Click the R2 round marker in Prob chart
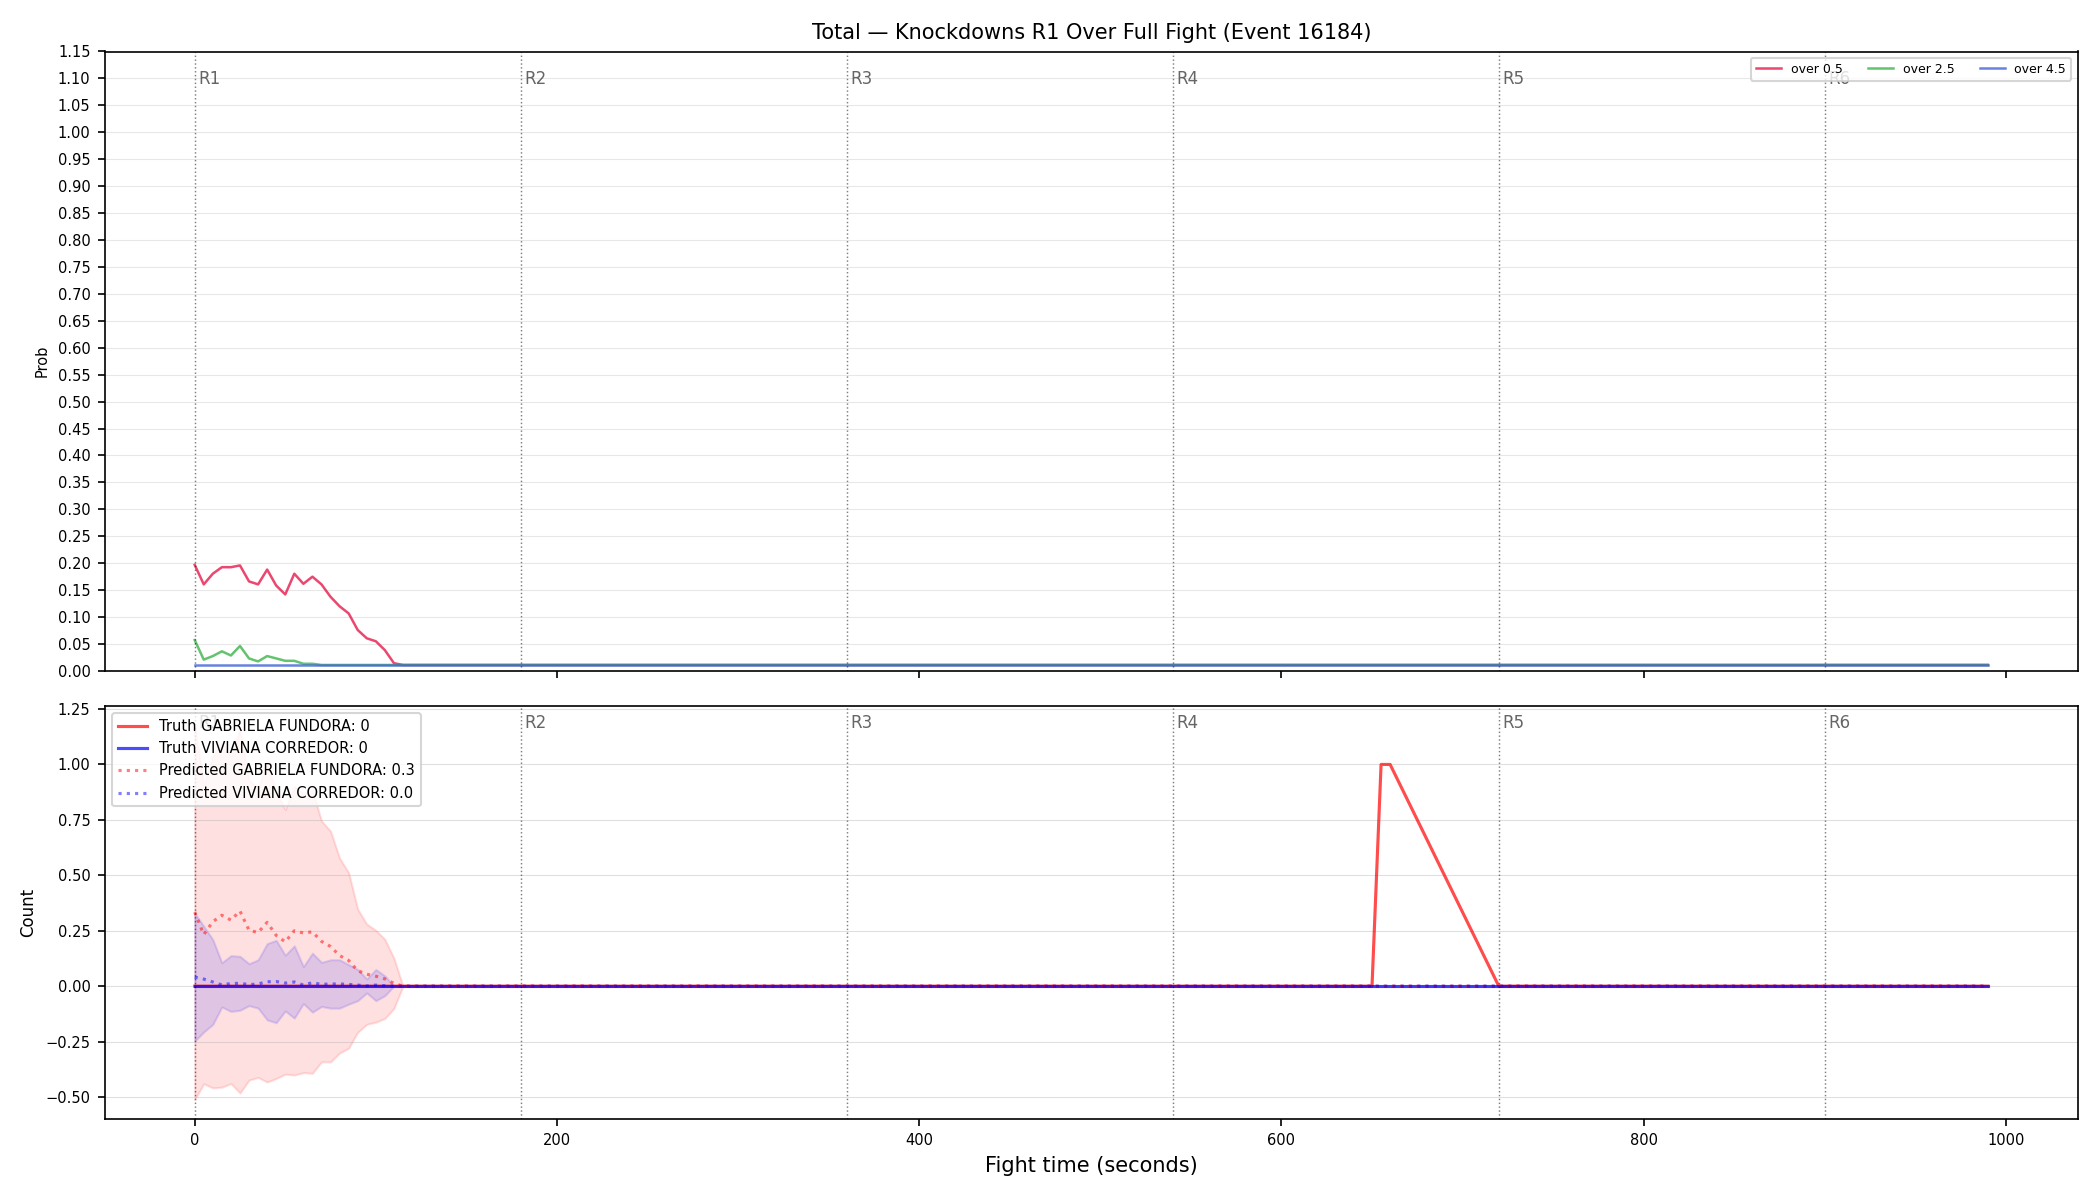Screen dimensions: 2100x1200 (x=535, y=78)
